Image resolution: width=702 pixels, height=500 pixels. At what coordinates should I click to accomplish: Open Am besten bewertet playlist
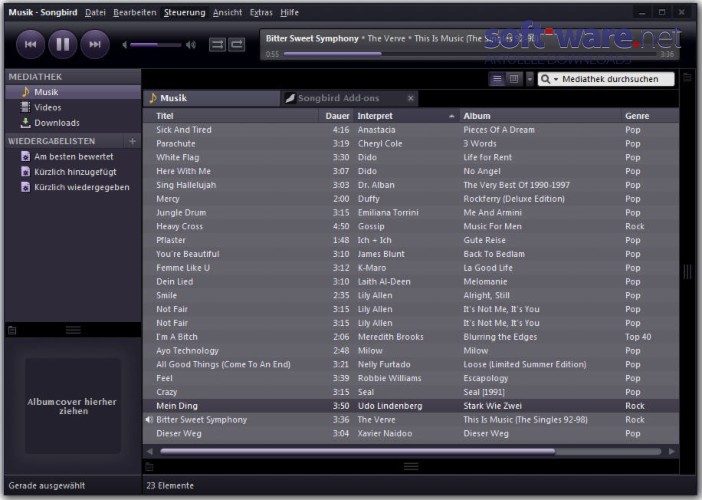tap(73, 157)
